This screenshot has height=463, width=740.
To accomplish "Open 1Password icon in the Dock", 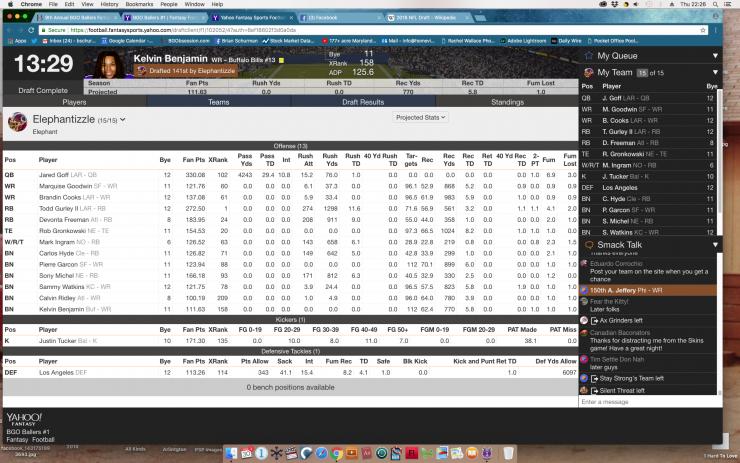I will (261, 454).
